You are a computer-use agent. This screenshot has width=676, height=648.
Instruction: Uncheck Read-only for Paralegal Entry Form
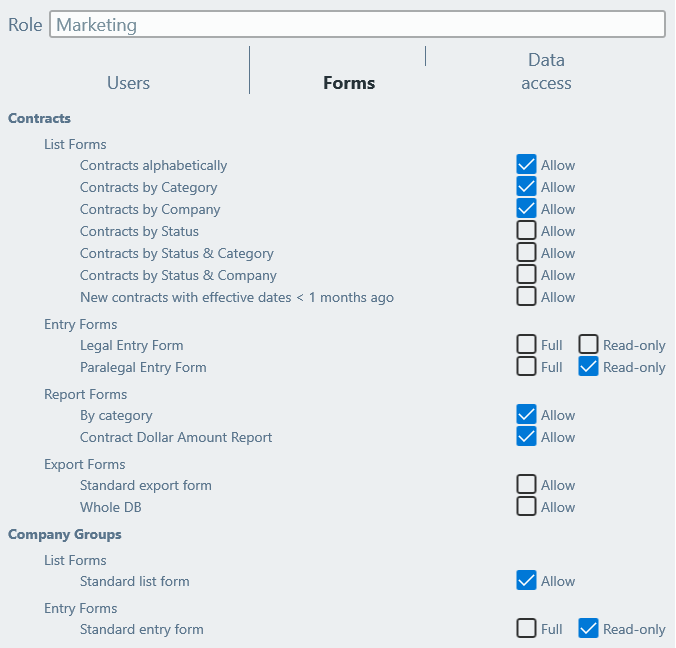point(589,367)
